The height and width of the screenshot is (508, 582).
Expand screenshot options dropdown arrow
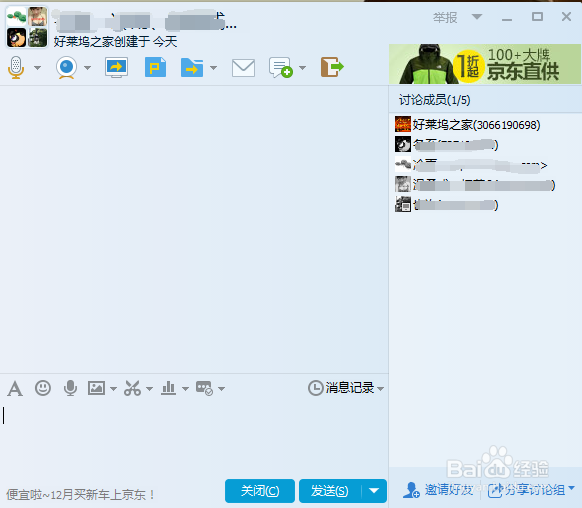pos(150,389)
